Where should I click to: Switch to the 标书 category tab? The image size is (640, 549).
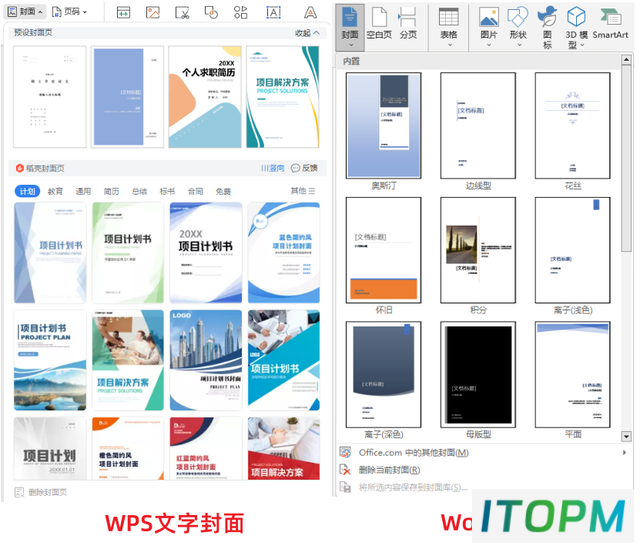[167, 191]
